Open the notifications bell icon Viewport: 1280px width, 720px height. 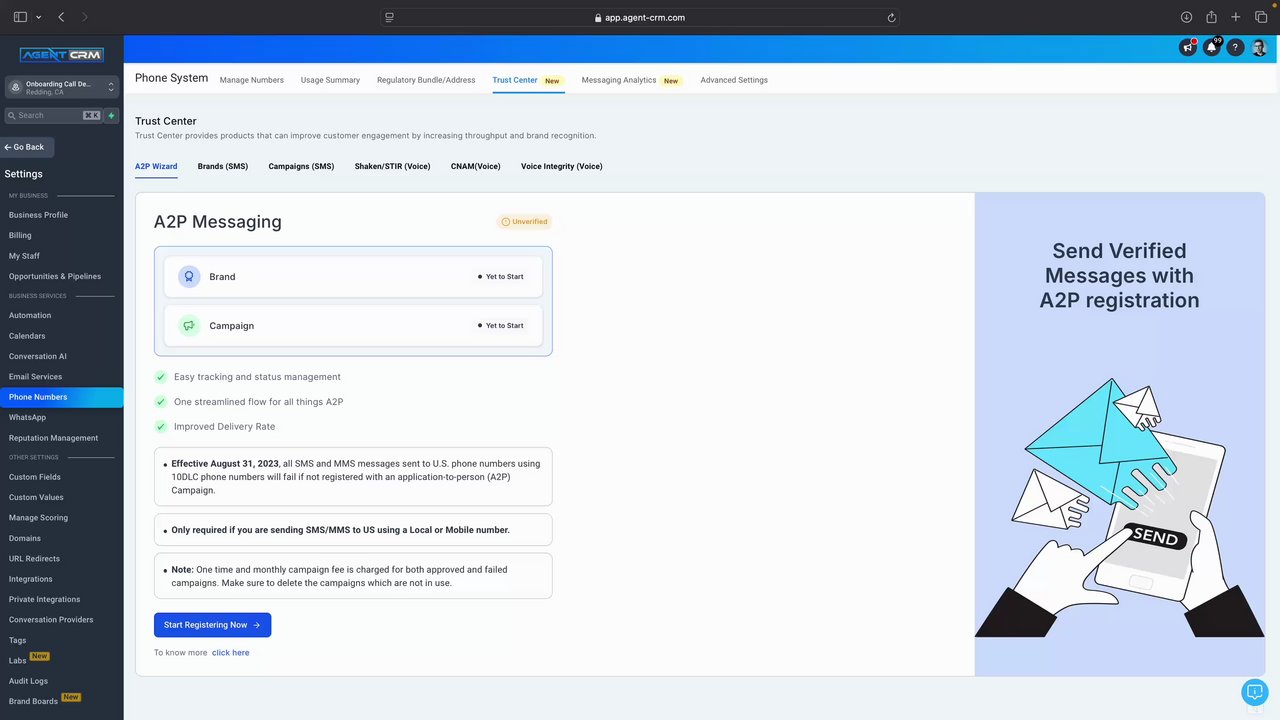1212,47
